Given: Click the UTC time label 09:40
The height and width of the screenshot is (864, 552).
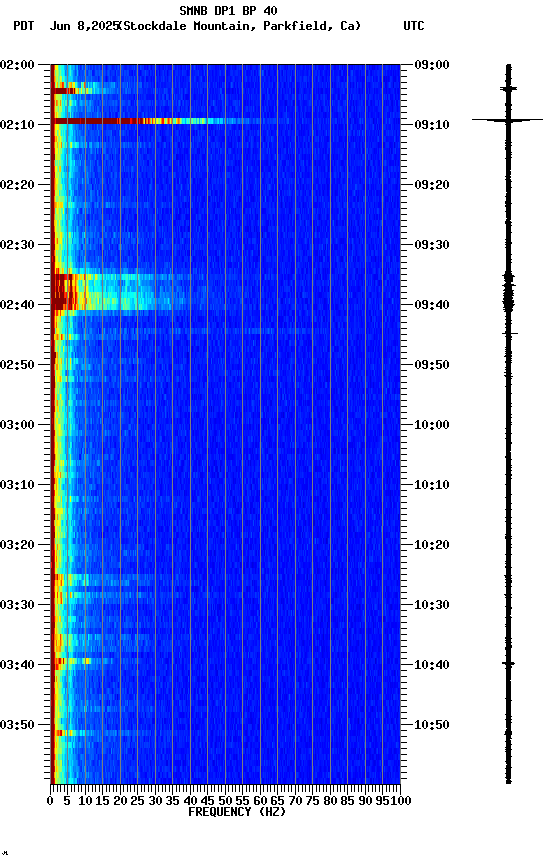Looking at the screenshot, I should pos(432,305).
